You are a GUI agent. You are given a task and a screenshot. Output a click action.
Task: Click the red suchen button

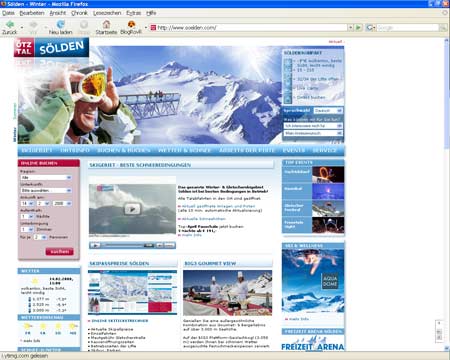click(59, 252)
